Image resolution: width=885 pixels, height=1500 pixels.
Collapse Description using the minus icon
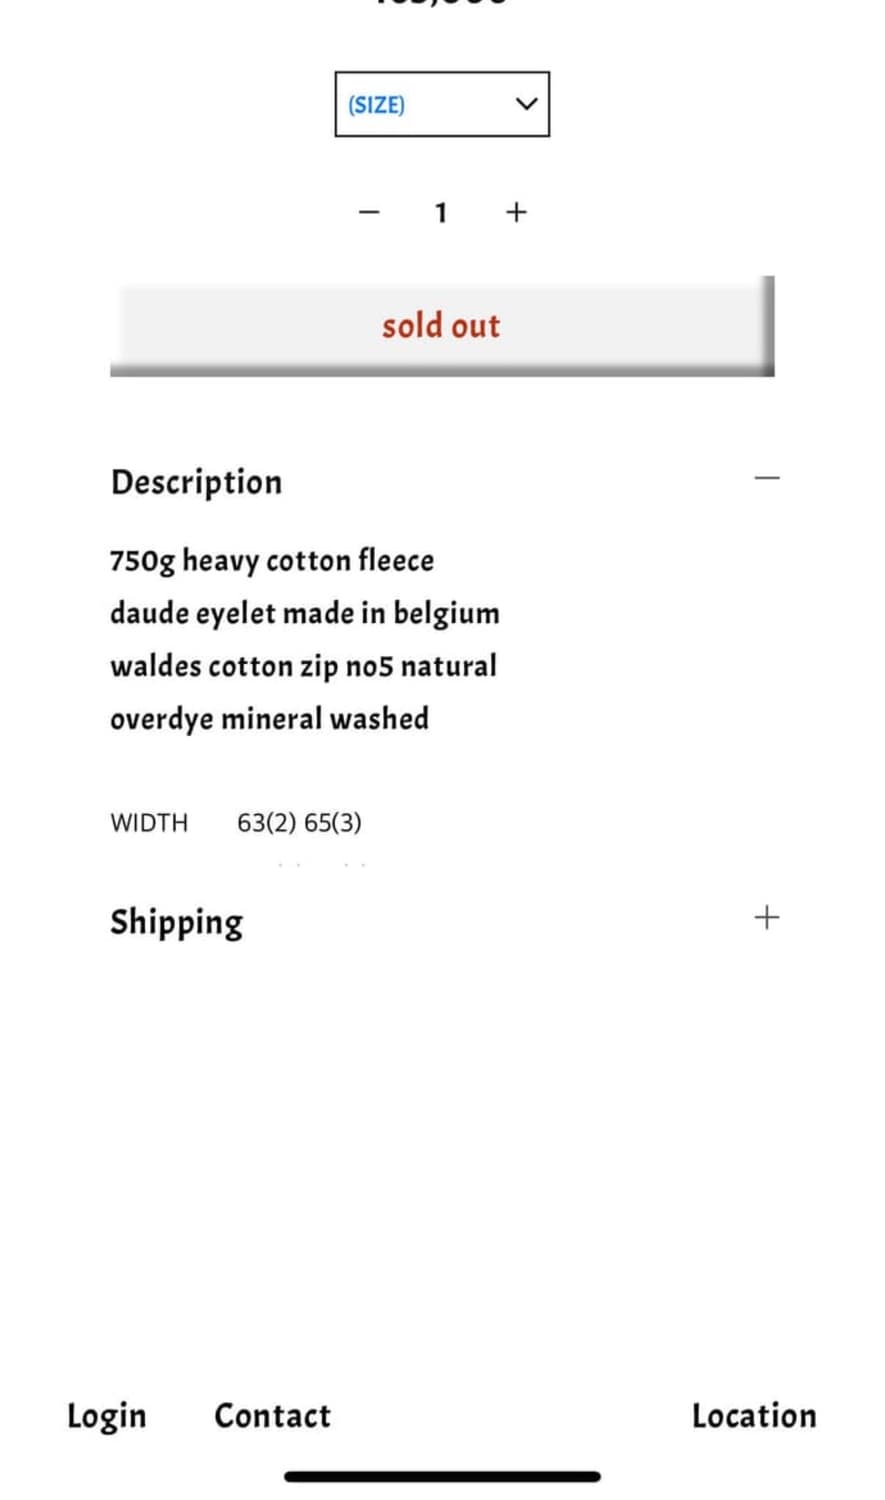pos(766,478)
